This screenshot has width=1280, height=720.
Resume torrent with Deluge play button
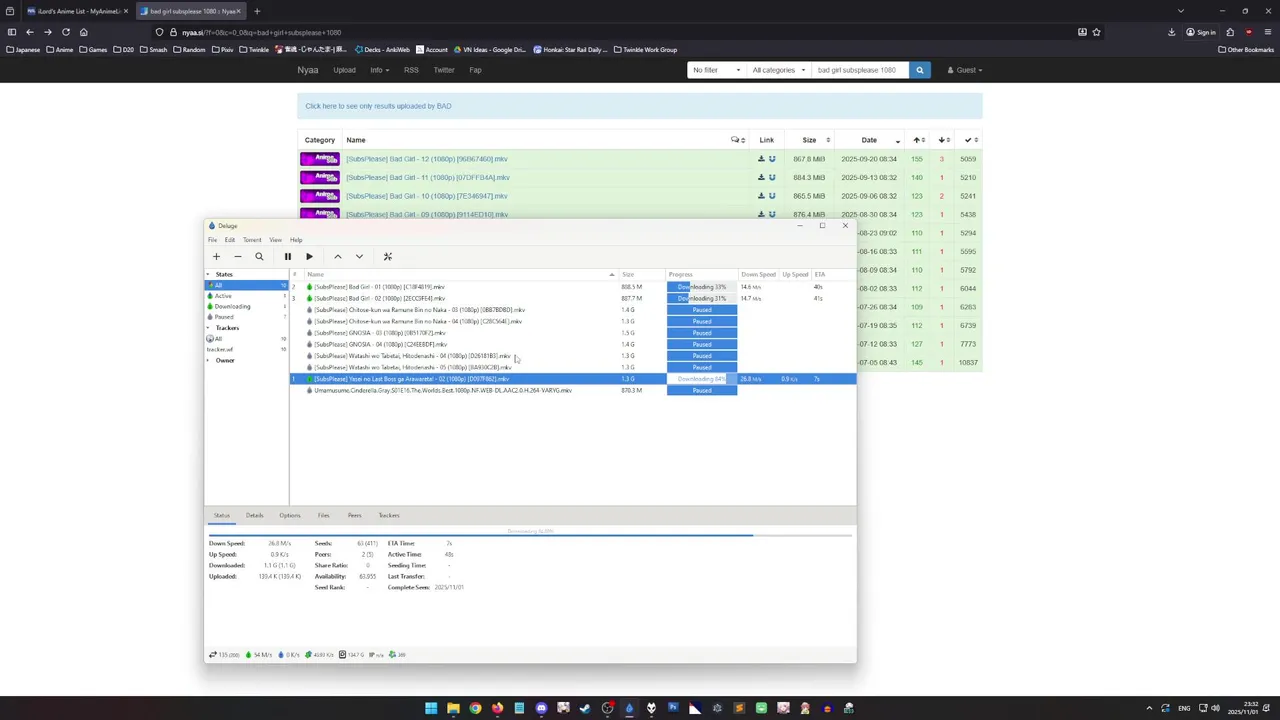coord(309,257)
